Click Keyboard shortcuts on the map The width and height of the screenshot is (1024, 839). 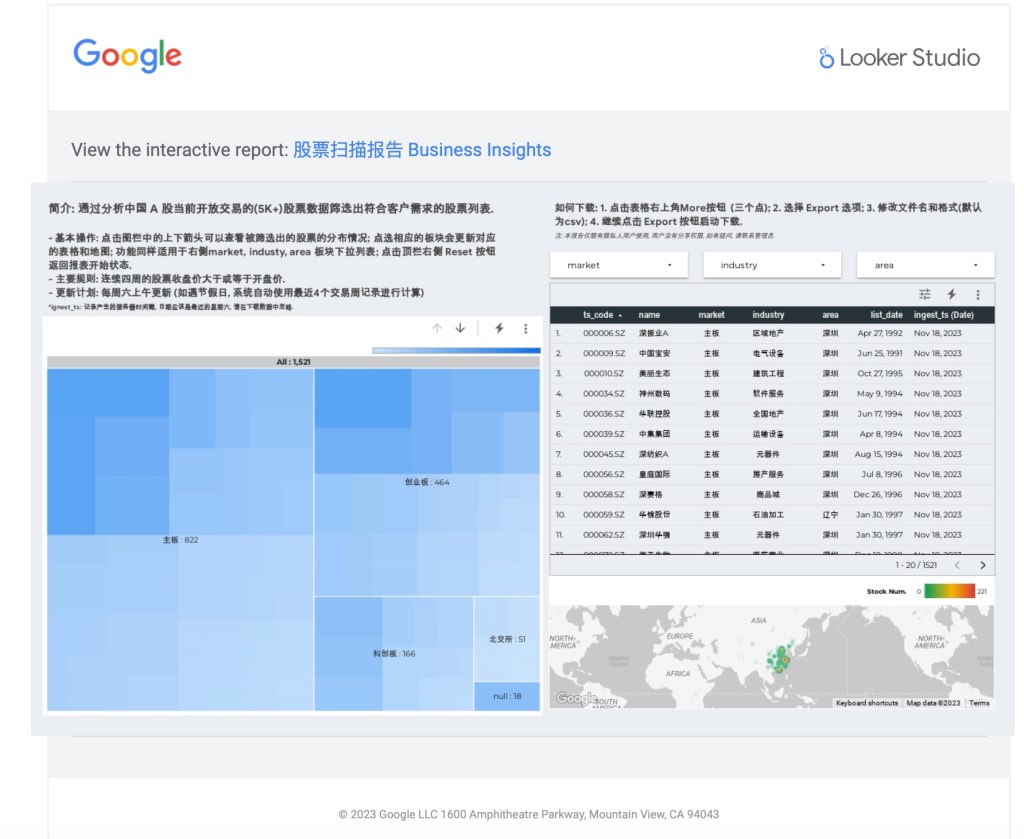(x=866, y=703)
